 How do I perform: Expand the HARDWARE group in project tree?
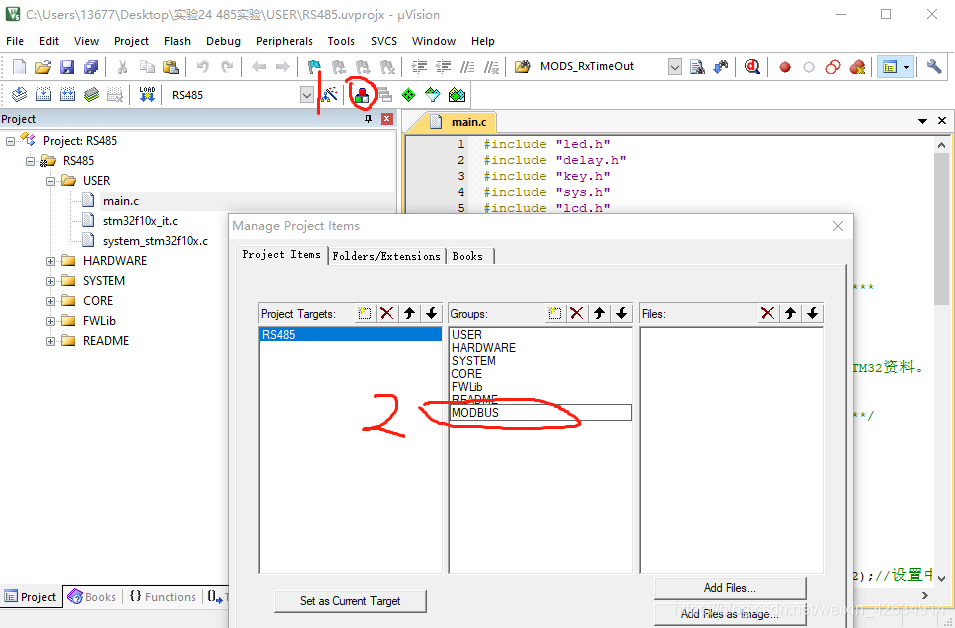50,260
